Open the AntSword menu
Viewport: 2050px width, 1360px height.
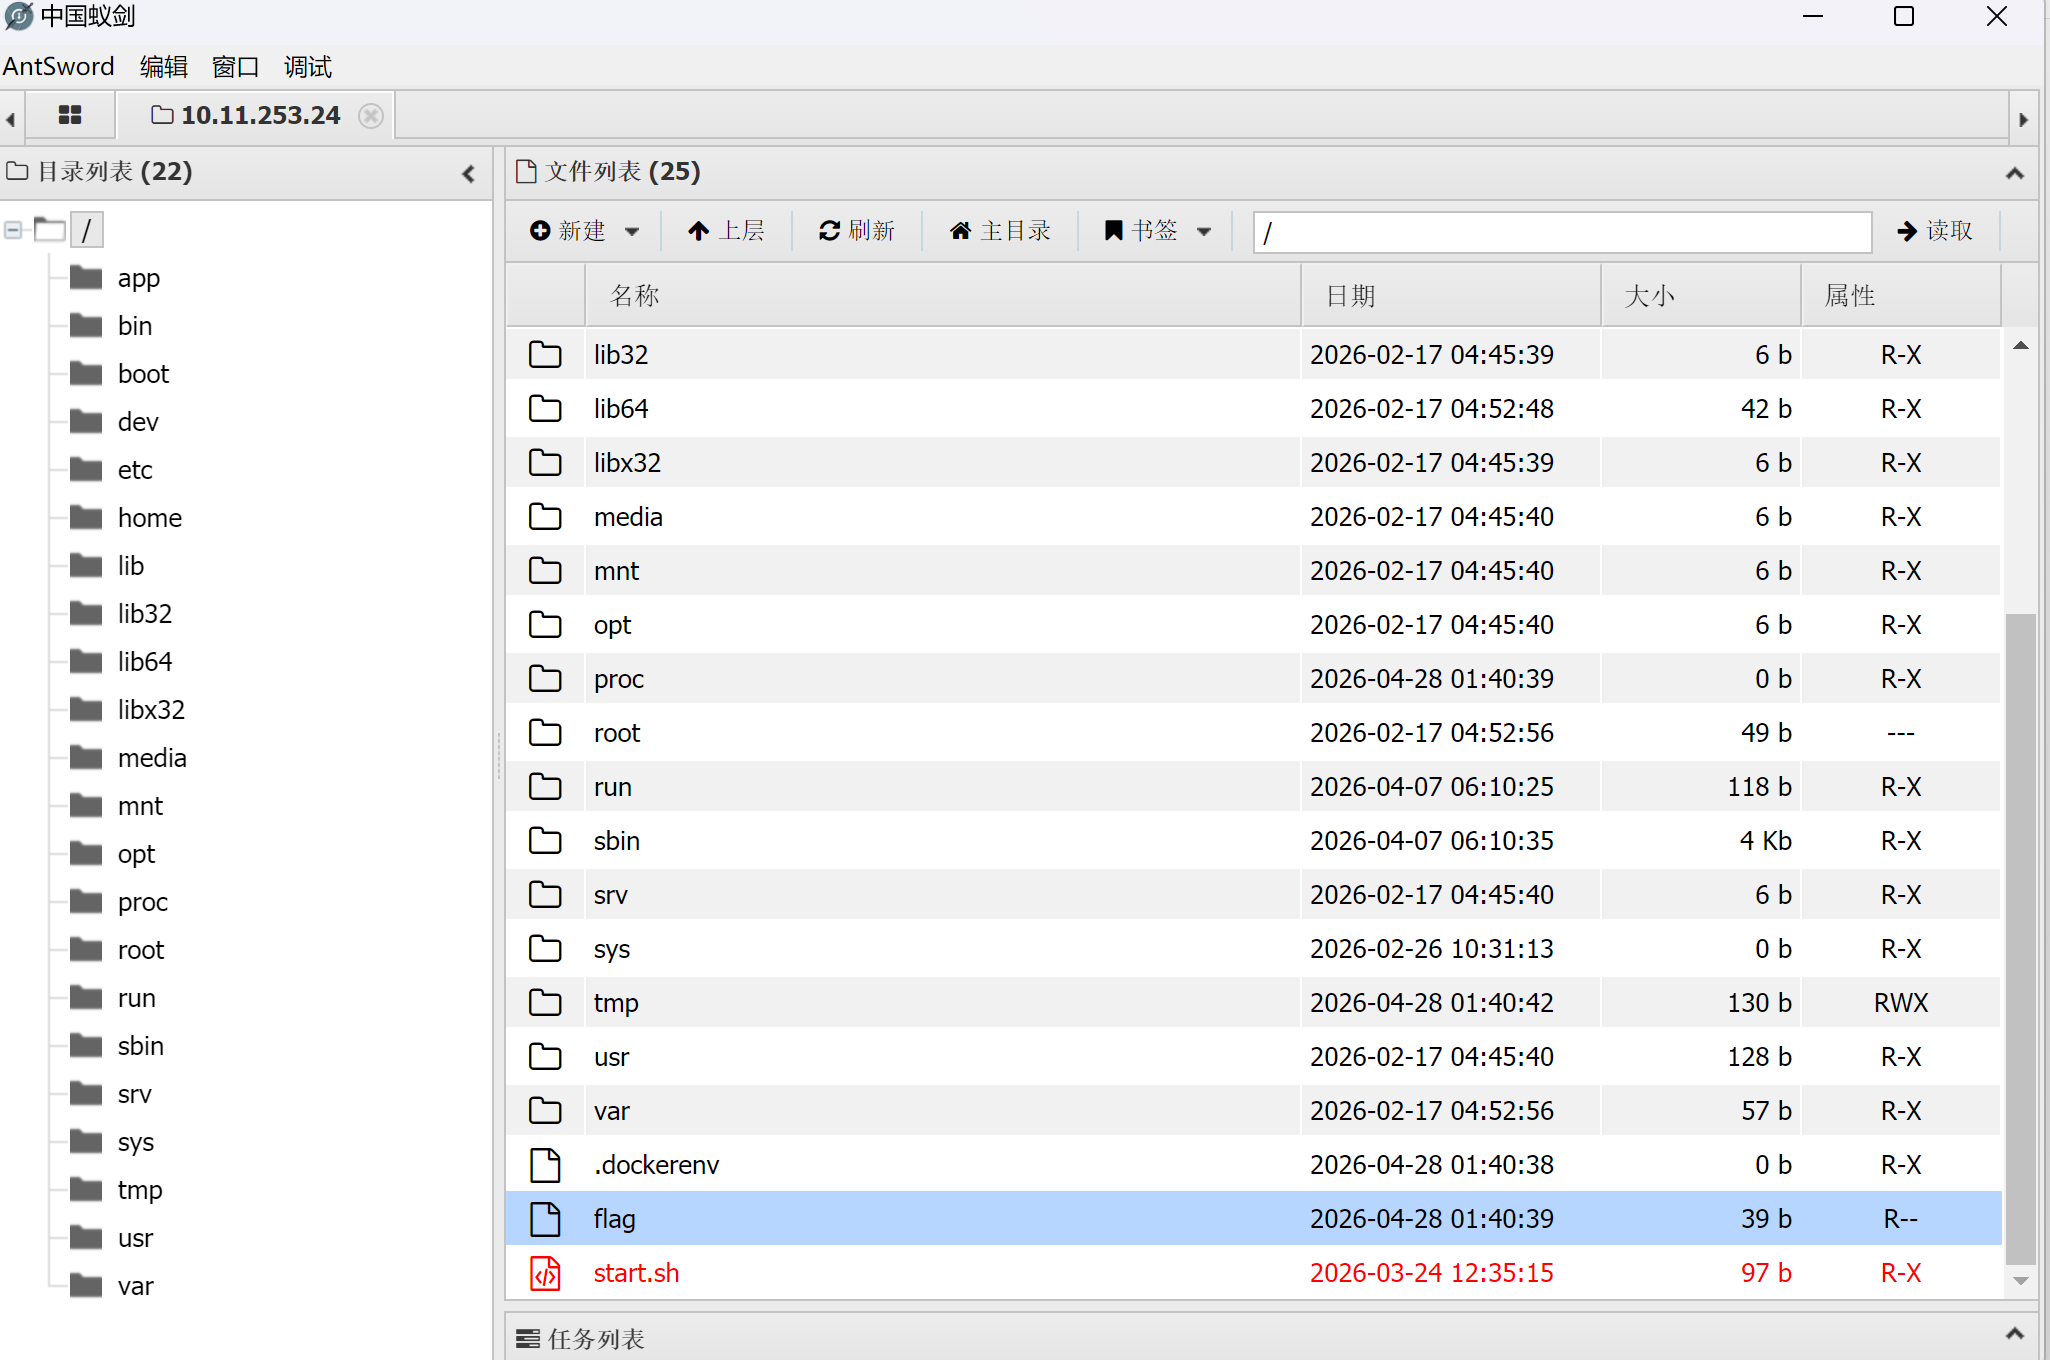(58, 67)
